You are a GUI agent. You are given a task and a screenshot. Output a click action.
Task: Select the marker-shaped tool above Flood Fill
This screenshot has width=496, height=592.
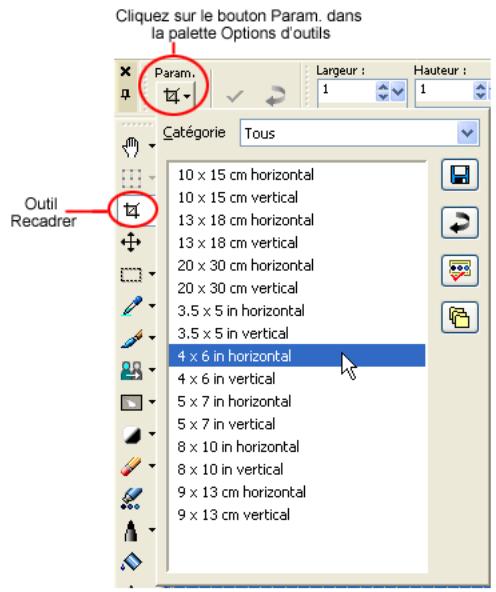131,530
